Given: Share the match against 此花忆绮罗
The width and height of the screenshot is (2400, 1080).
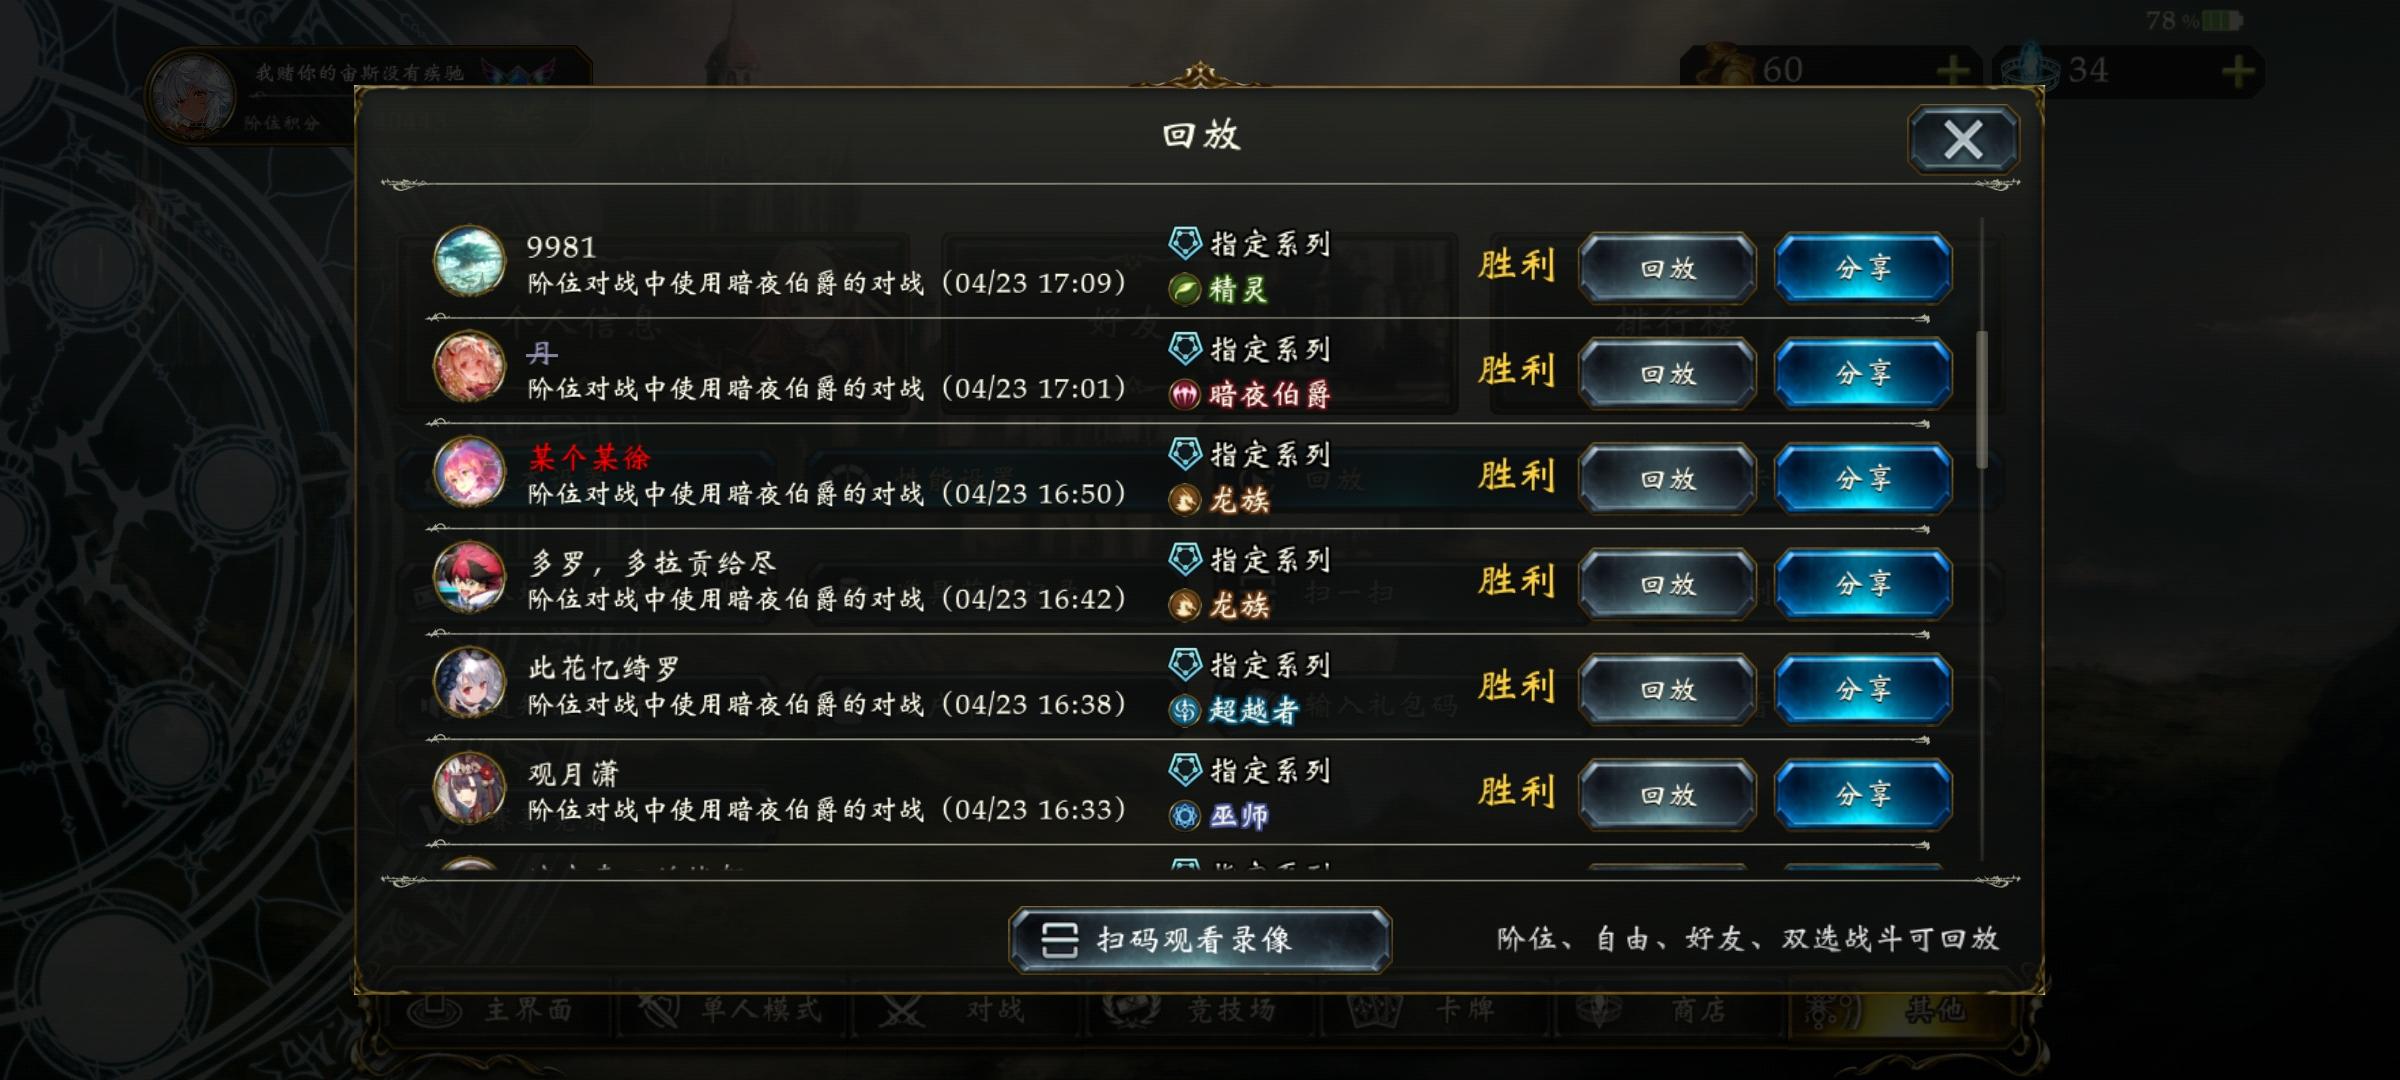Looking at the screenshot, I should (x=1863, y=689).
